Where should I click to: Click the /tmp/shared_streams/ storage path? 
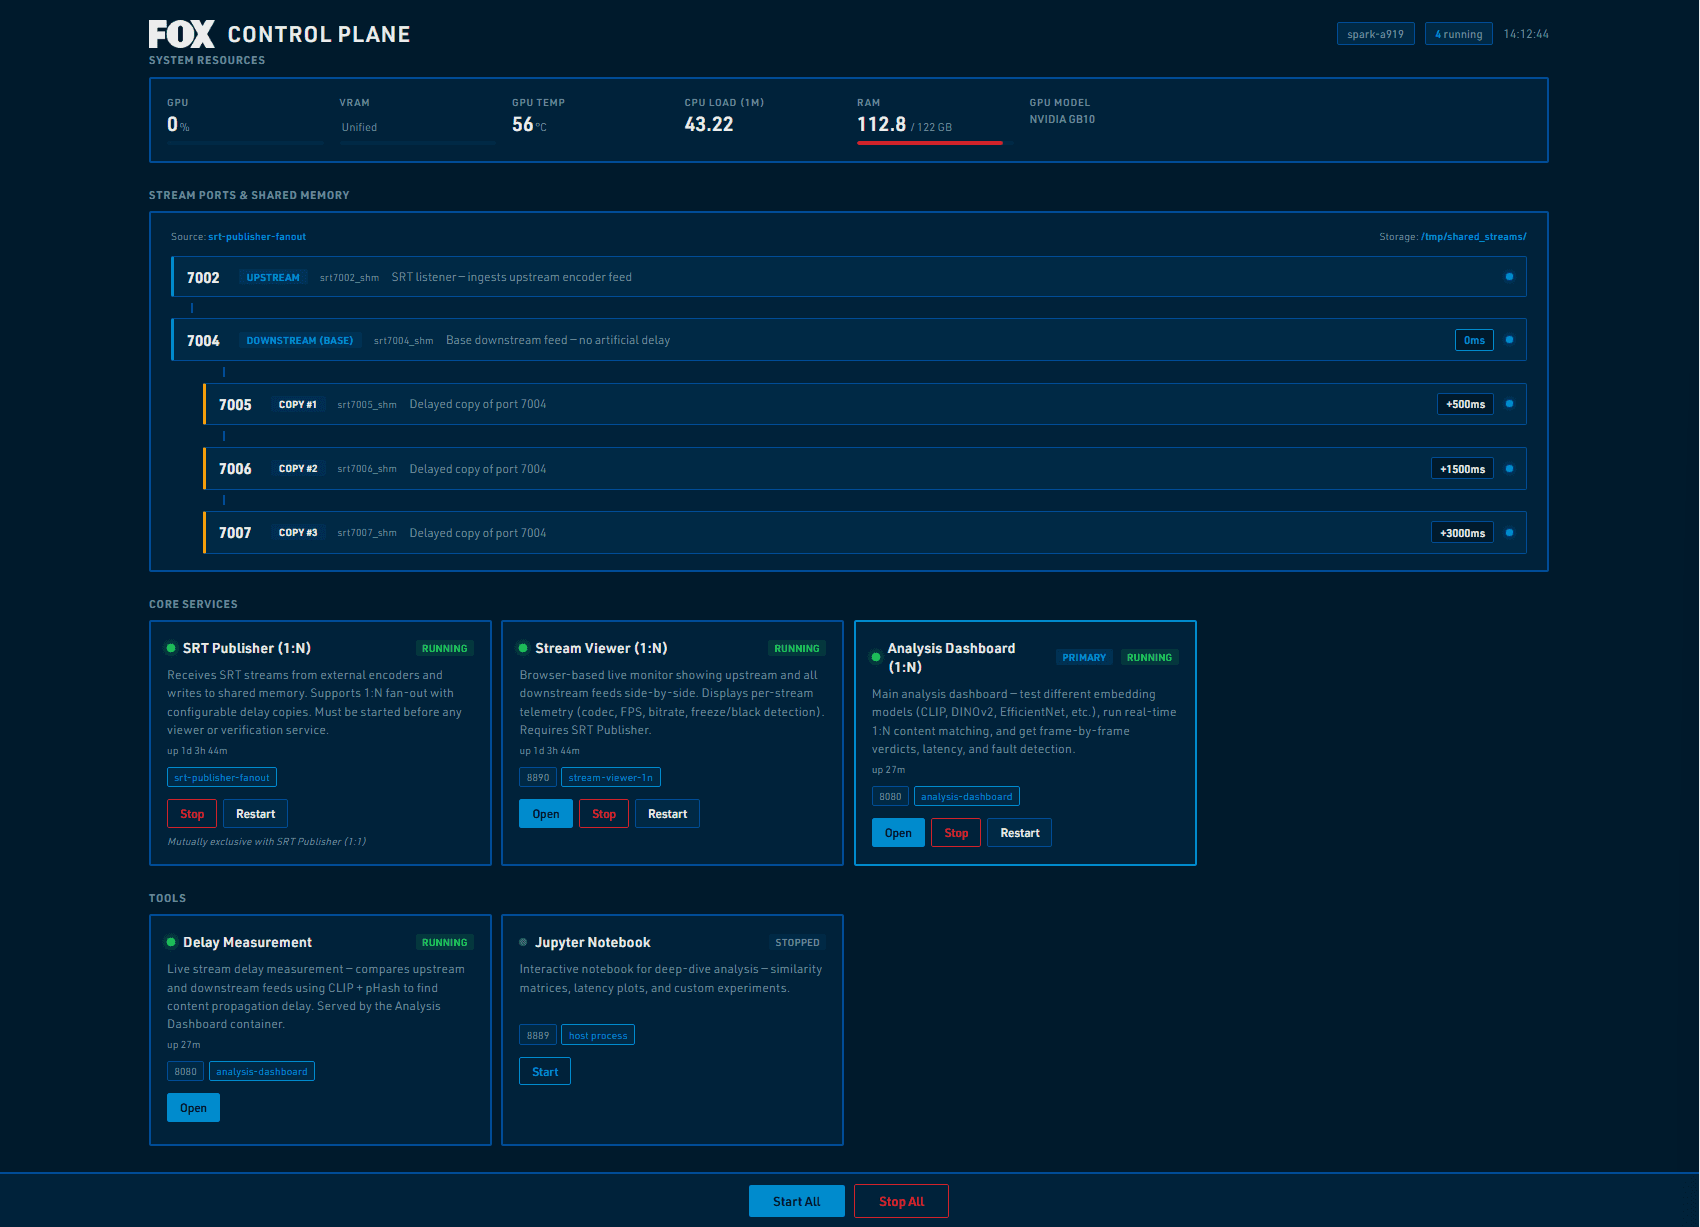coord(1473,237)
